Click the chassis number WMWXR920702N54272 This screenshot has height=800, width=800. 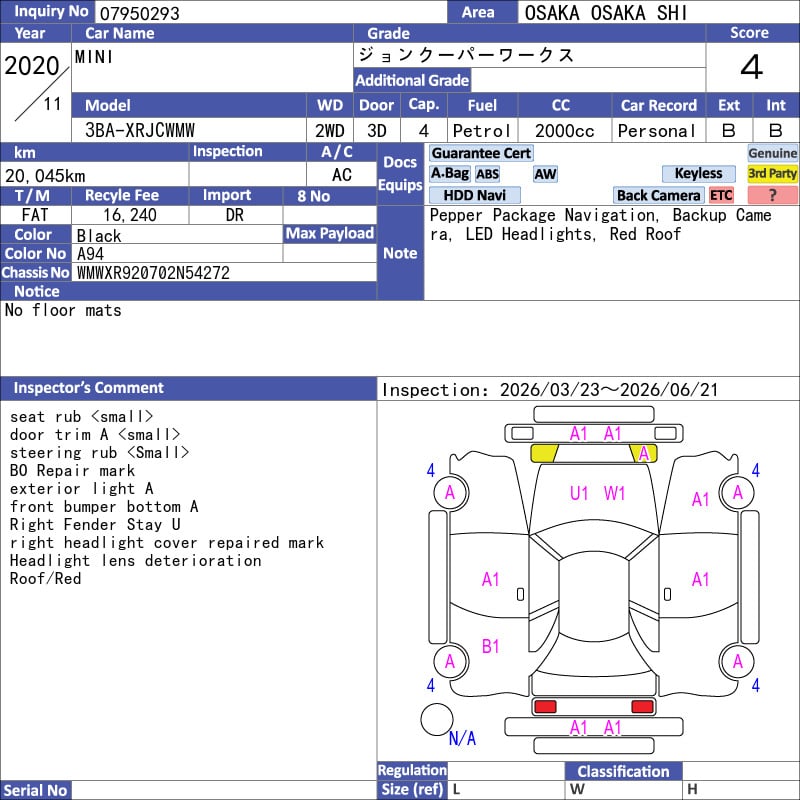153,272
